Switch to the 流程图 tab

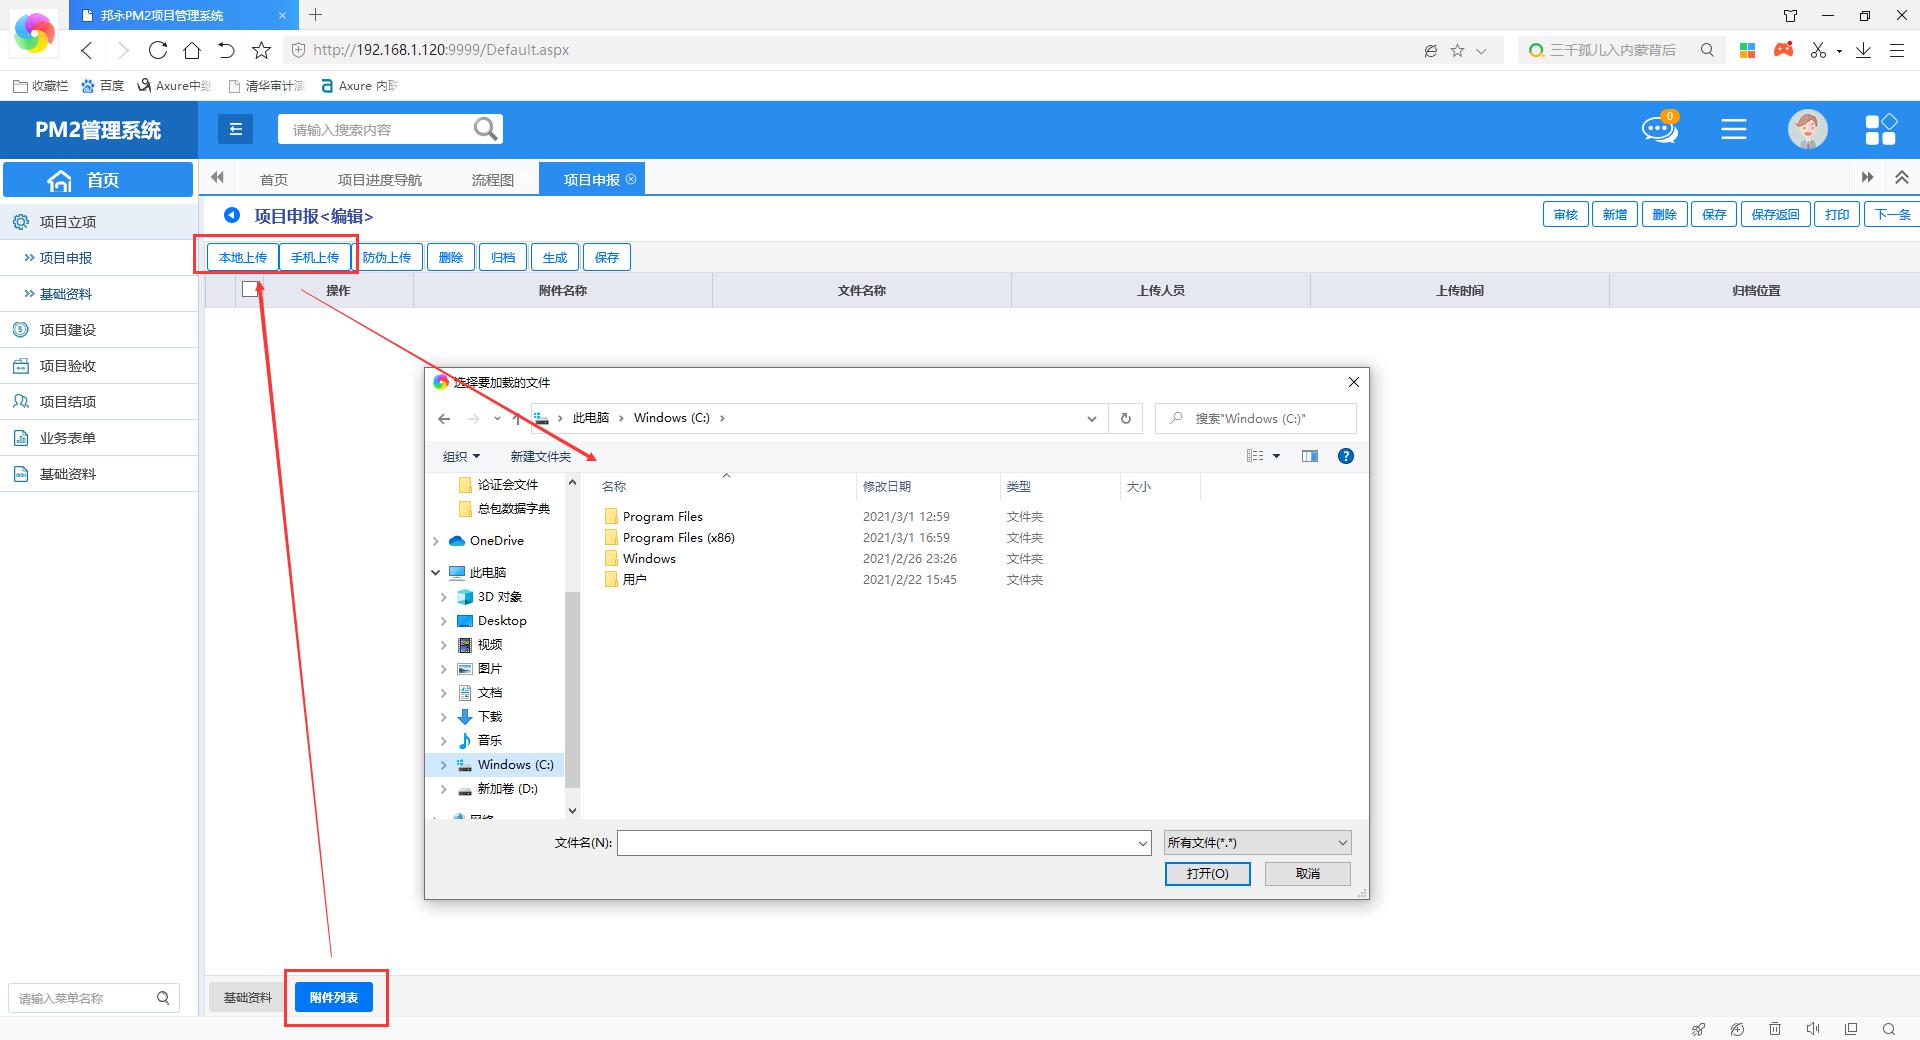click(x=492, y=180)
